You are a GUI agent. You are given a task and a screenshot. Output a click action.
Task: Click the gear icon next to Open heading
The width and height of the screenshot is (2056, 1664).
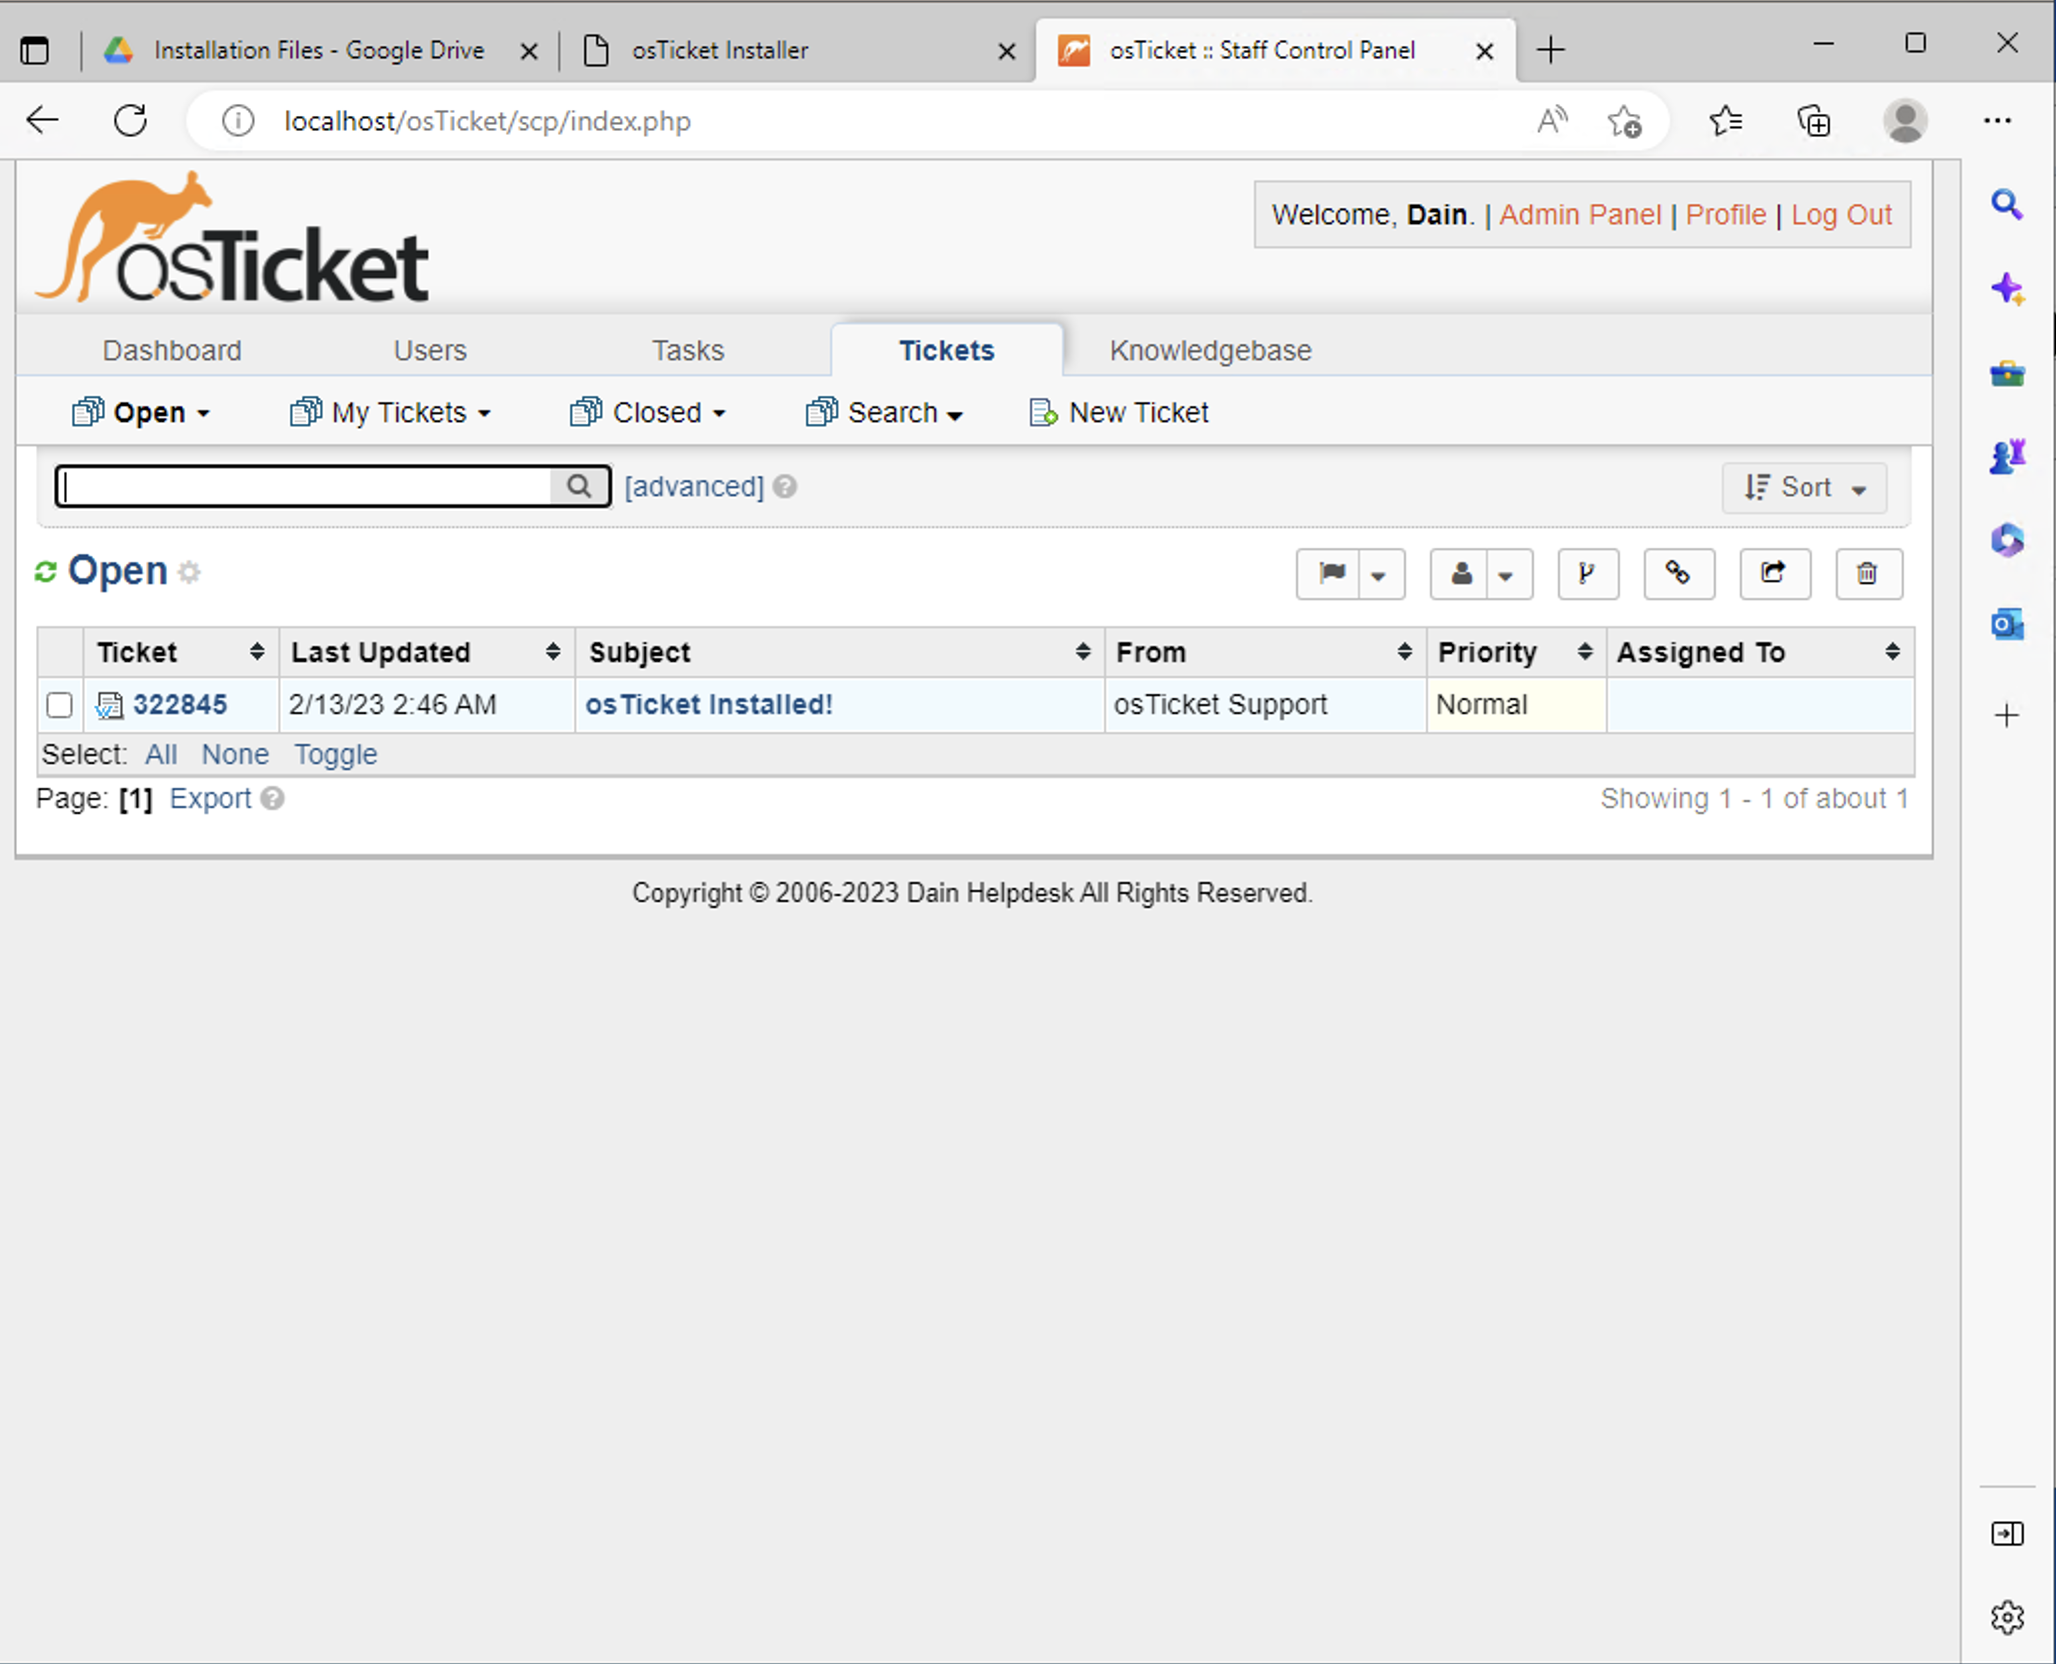click(x=189, y=572)
